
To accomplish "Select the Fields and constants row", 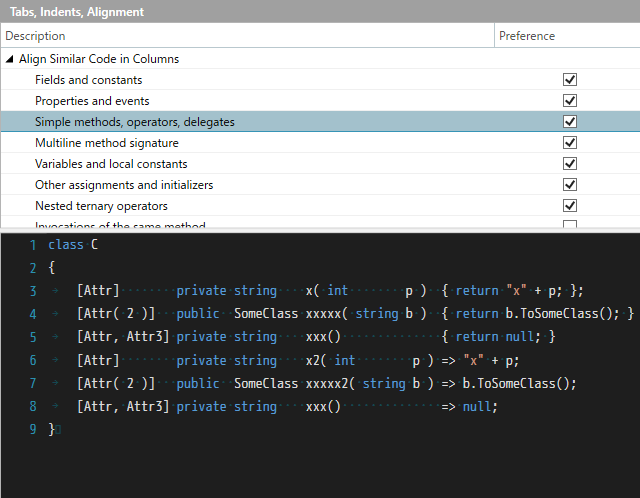I will click(320, 80).
